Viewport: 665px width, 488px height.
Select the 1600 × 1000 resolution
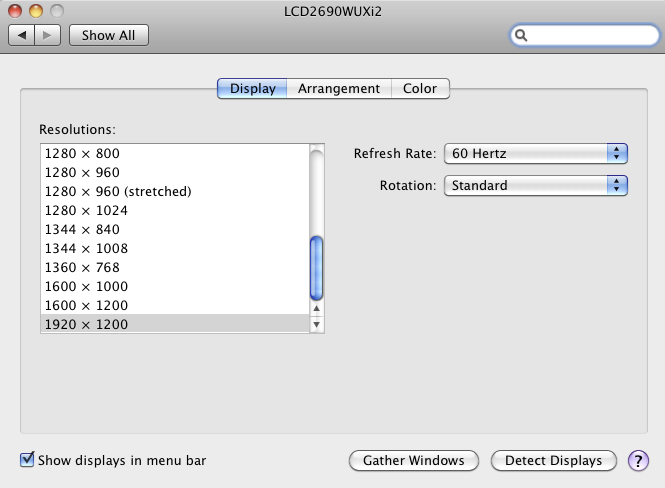[175, 287]
